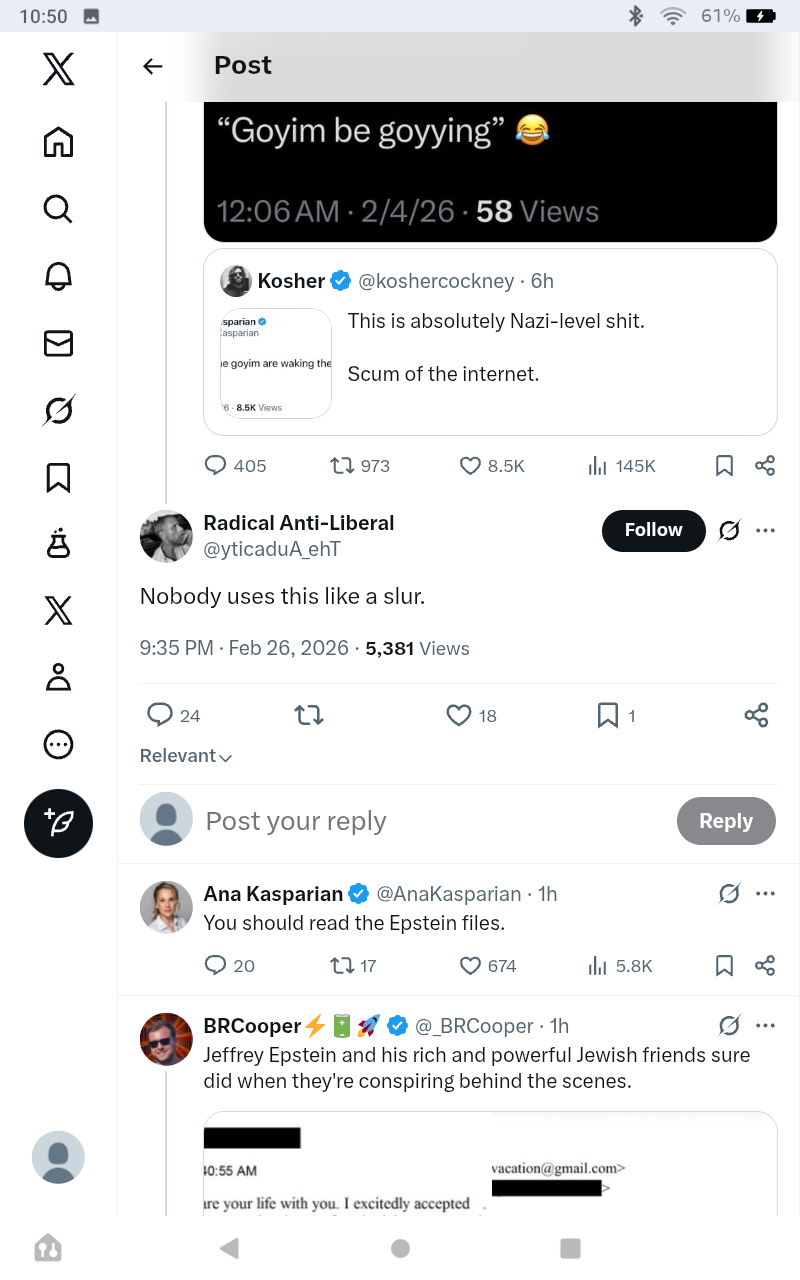The width and height of the screenshot is (800, 1280).
Task: Open More options circle in sidebar
Action: (58, 744)
